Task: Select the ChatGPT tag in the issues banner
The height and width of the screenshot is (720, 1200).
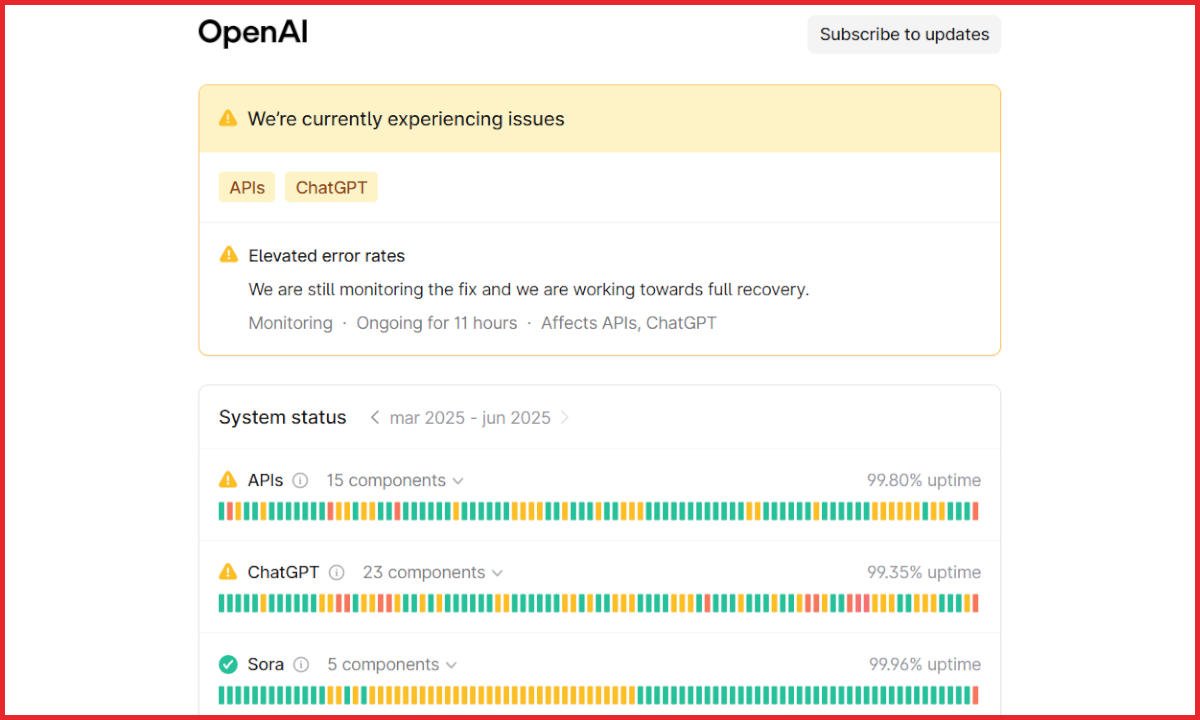Action: point(331,187)
